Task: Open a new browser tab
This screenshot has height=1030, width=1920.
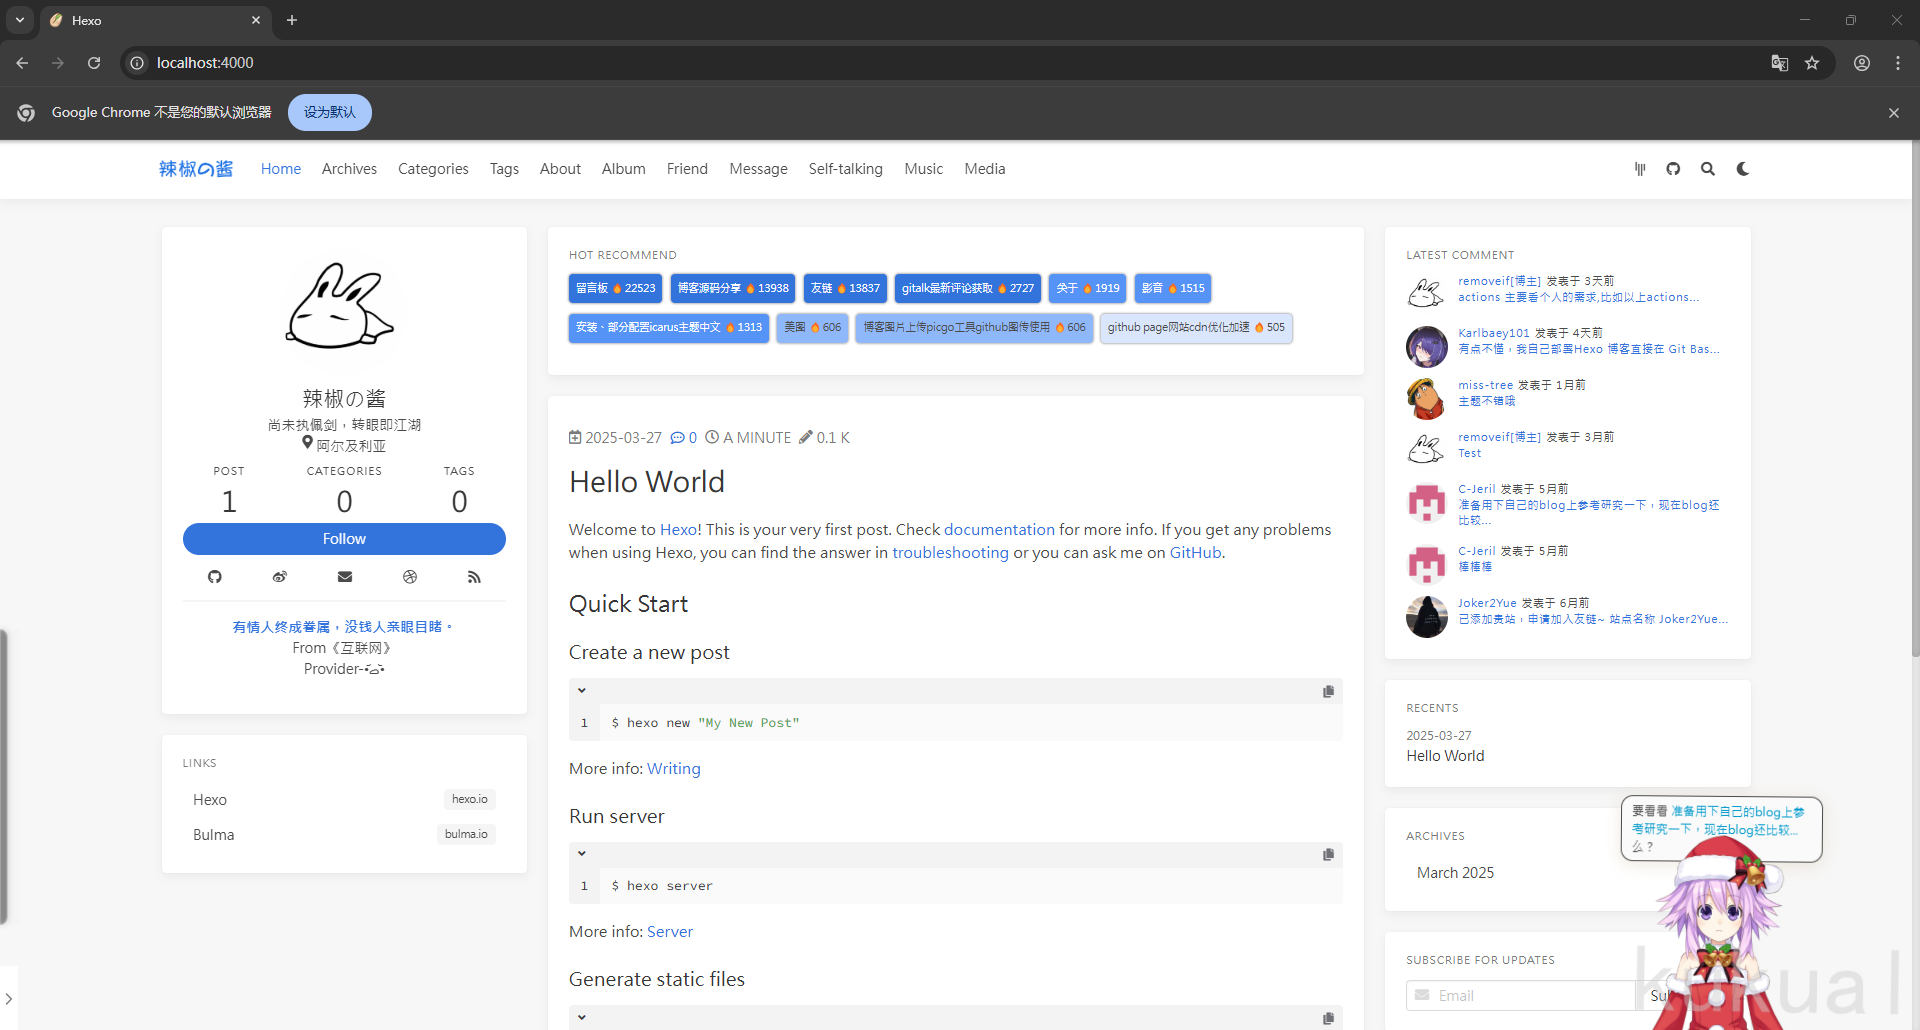Action: click(x=292, y=20)
